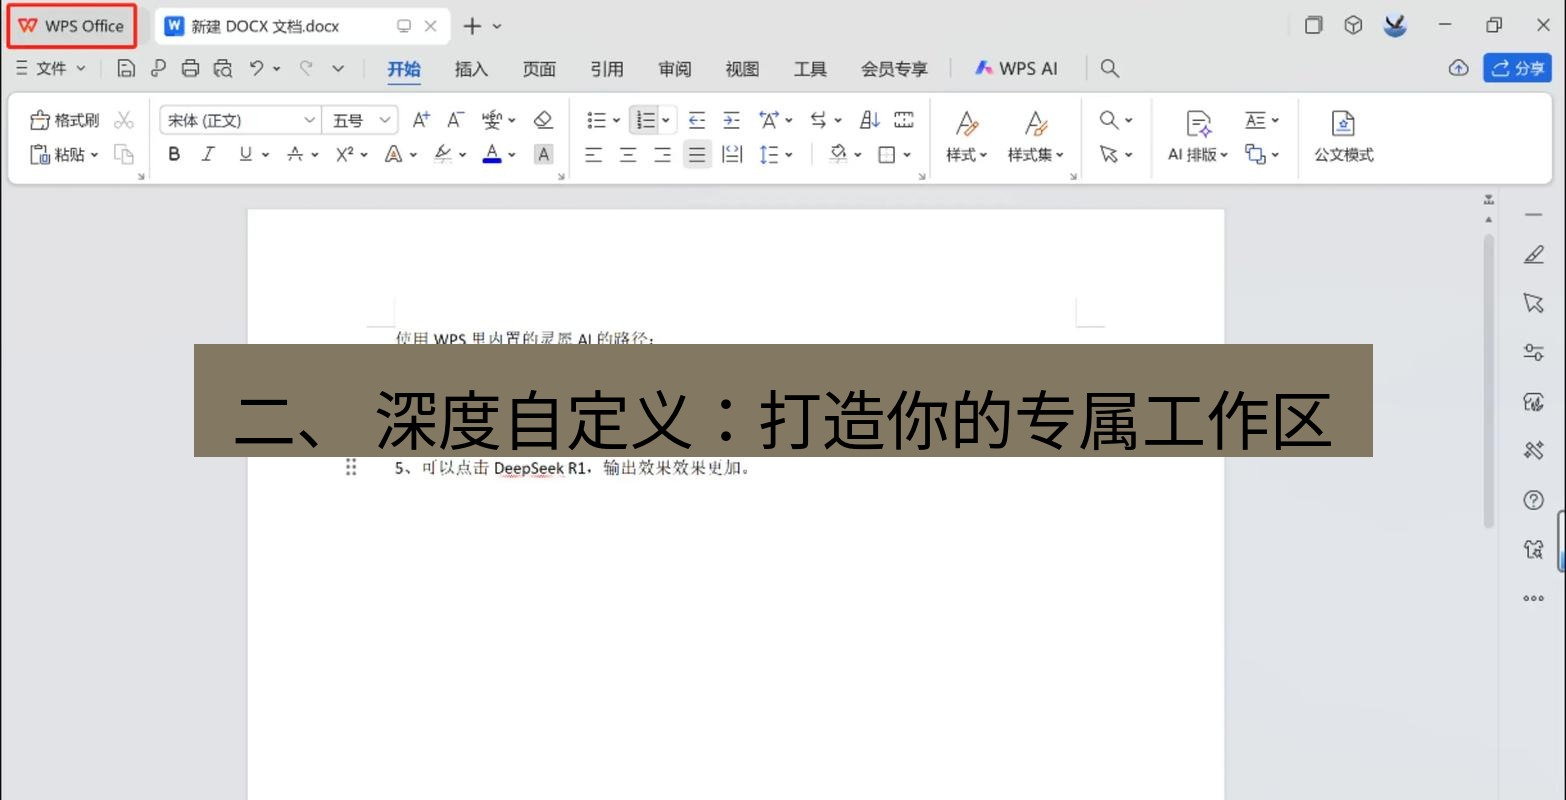Decrease font size with A- icon
Image resolution: width=1566 pixels, height=800 pixels.
[455, 120]
